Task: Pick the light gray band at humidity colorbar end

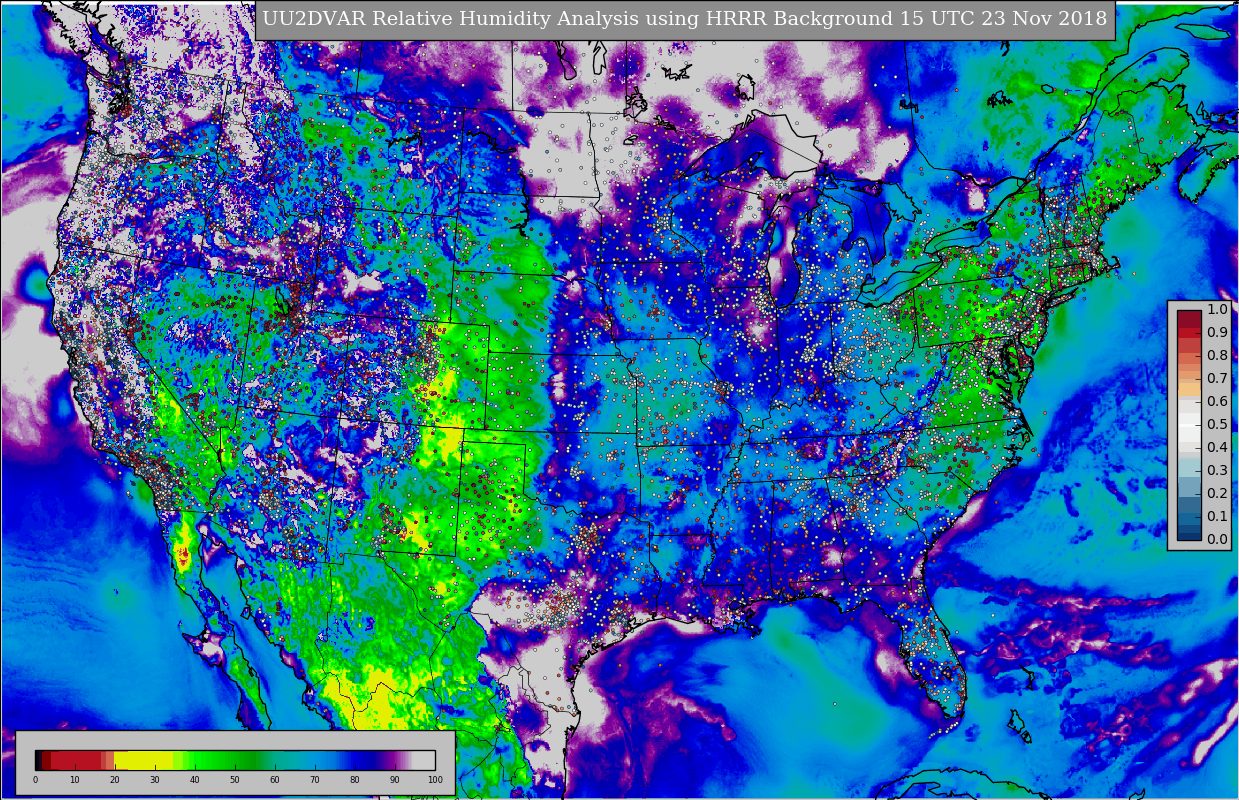Action: pyautogui.click(x=423, y=760)
